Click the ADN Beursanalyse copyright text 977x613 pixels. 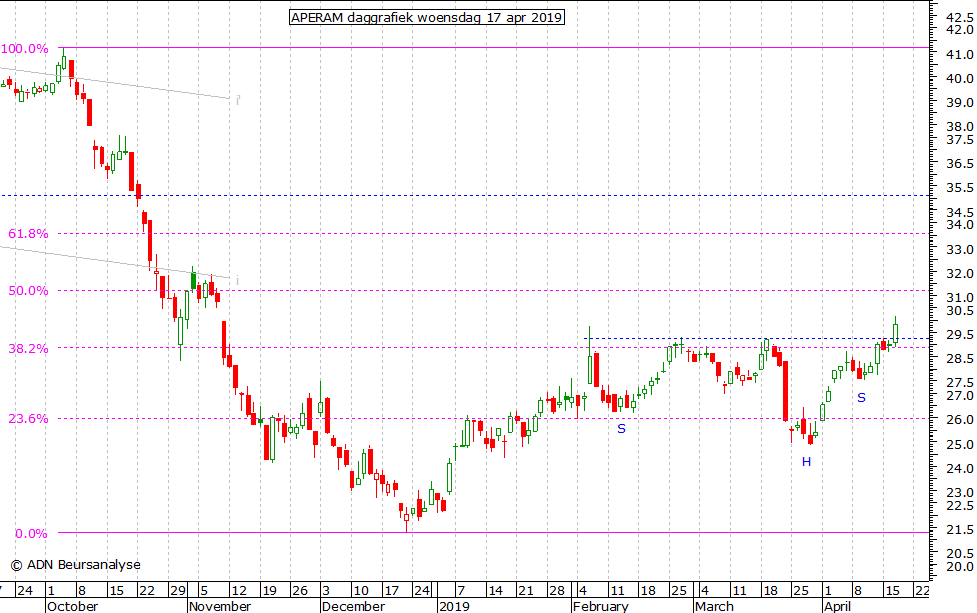[75, 565]
